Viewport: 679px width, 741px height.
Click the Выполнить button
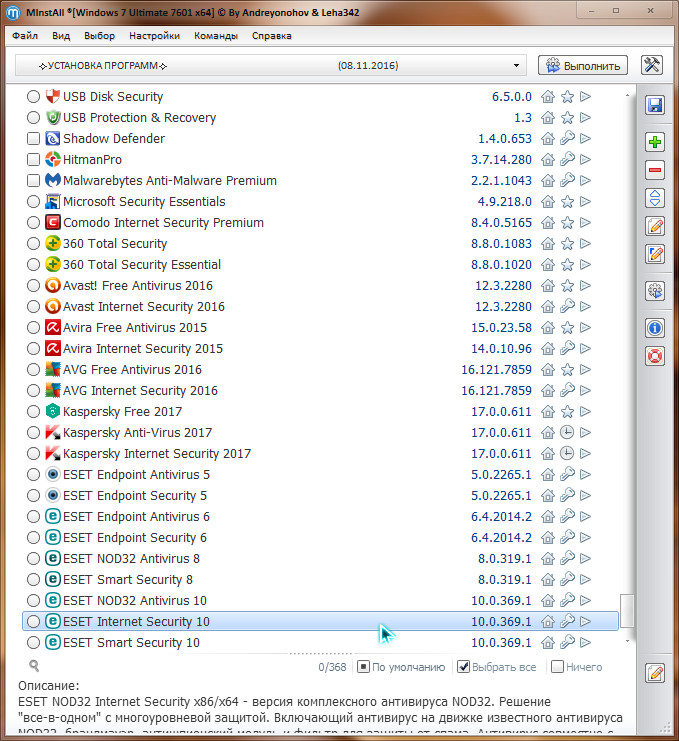(x=583, y=66)
